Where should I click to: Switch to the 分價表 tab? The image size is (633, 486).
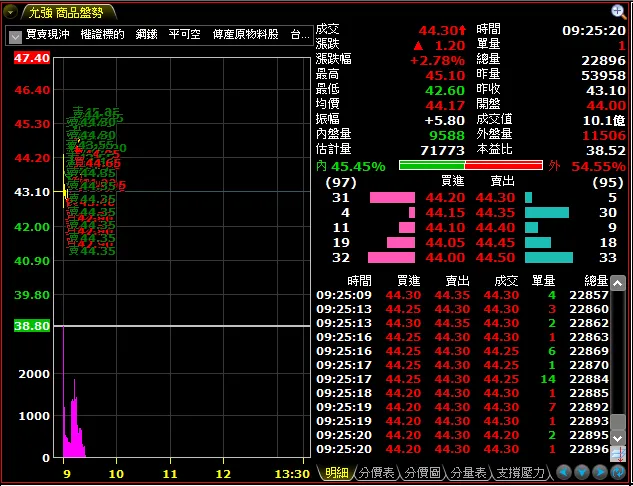click(x=377, y=472)
